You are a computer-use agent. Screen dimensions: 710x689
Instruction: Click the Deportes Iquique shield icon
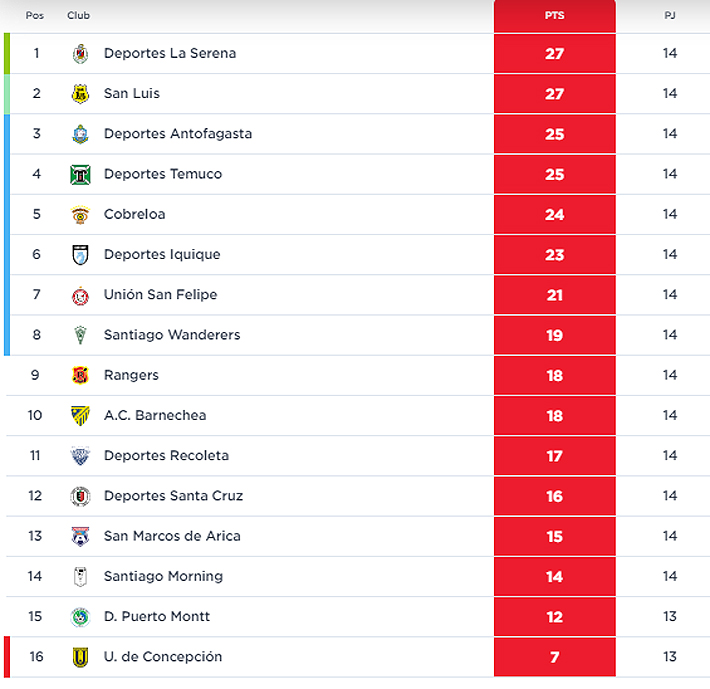[x=81, y=255]
